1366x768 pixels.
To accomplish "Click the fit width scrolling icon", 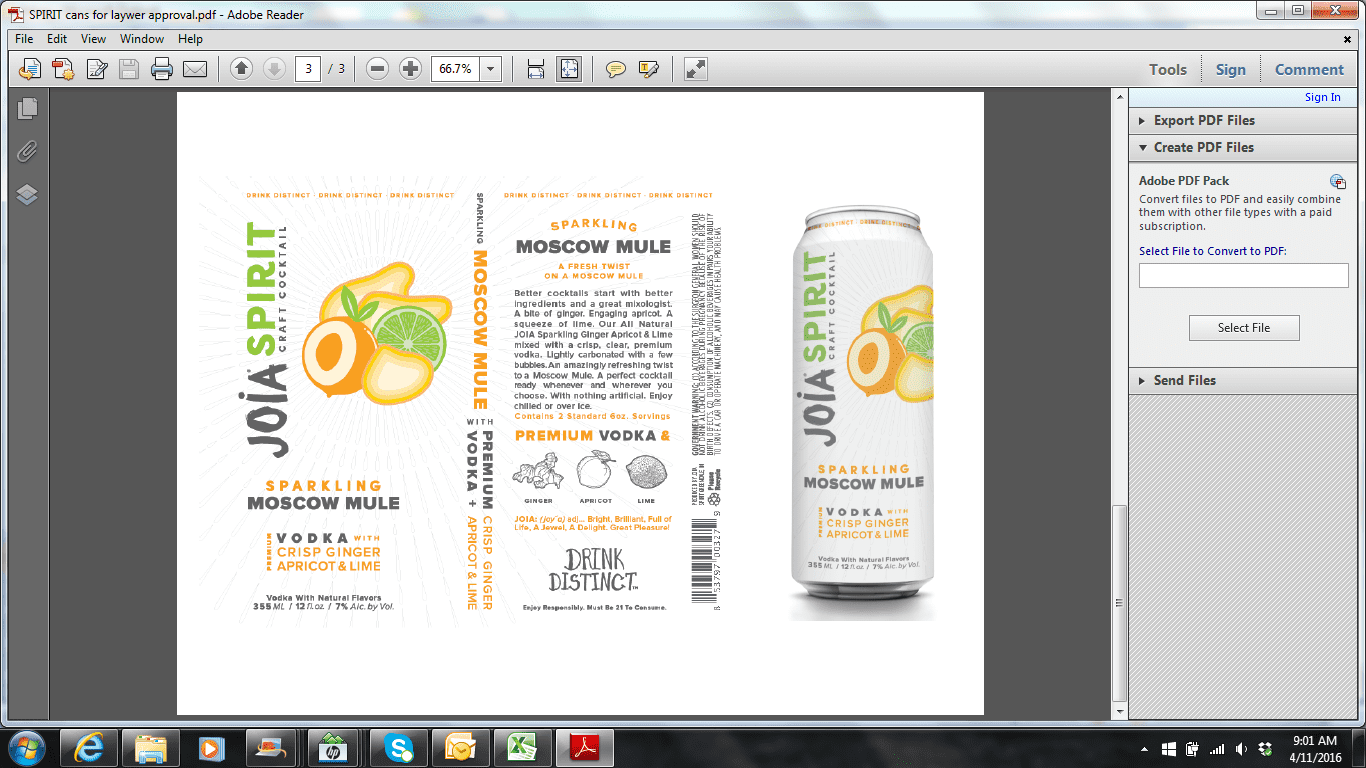I will (536, 69).
